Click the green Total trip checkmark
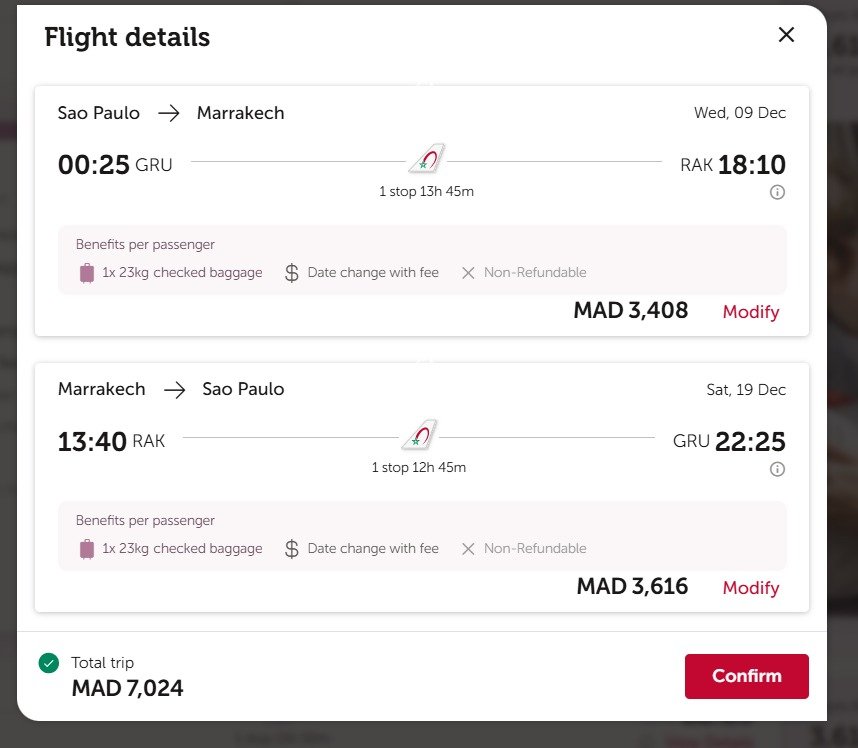 click(48, 663)
